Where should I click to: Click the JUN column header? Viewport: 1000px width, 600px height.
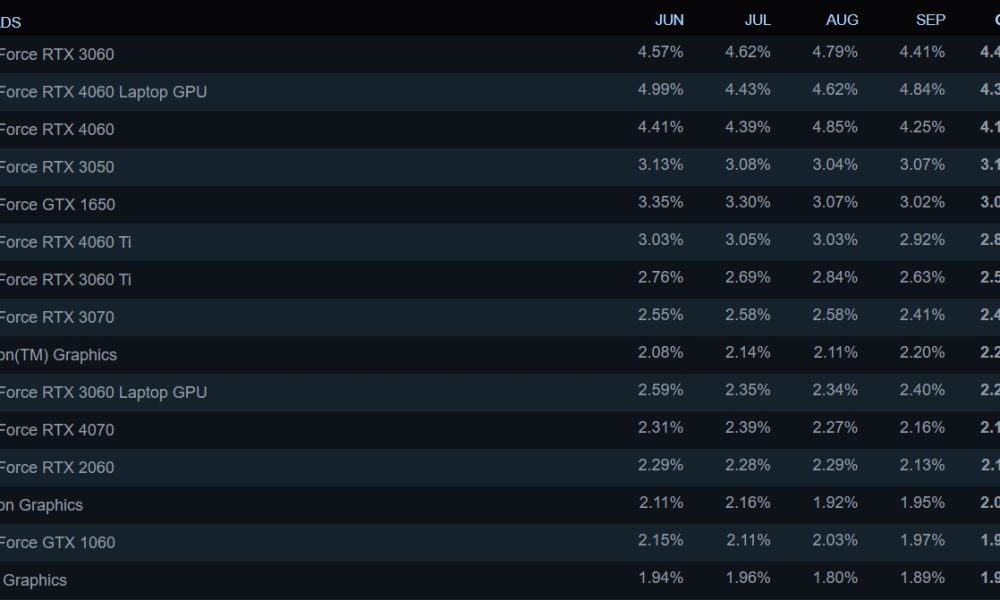pos(669,20)
